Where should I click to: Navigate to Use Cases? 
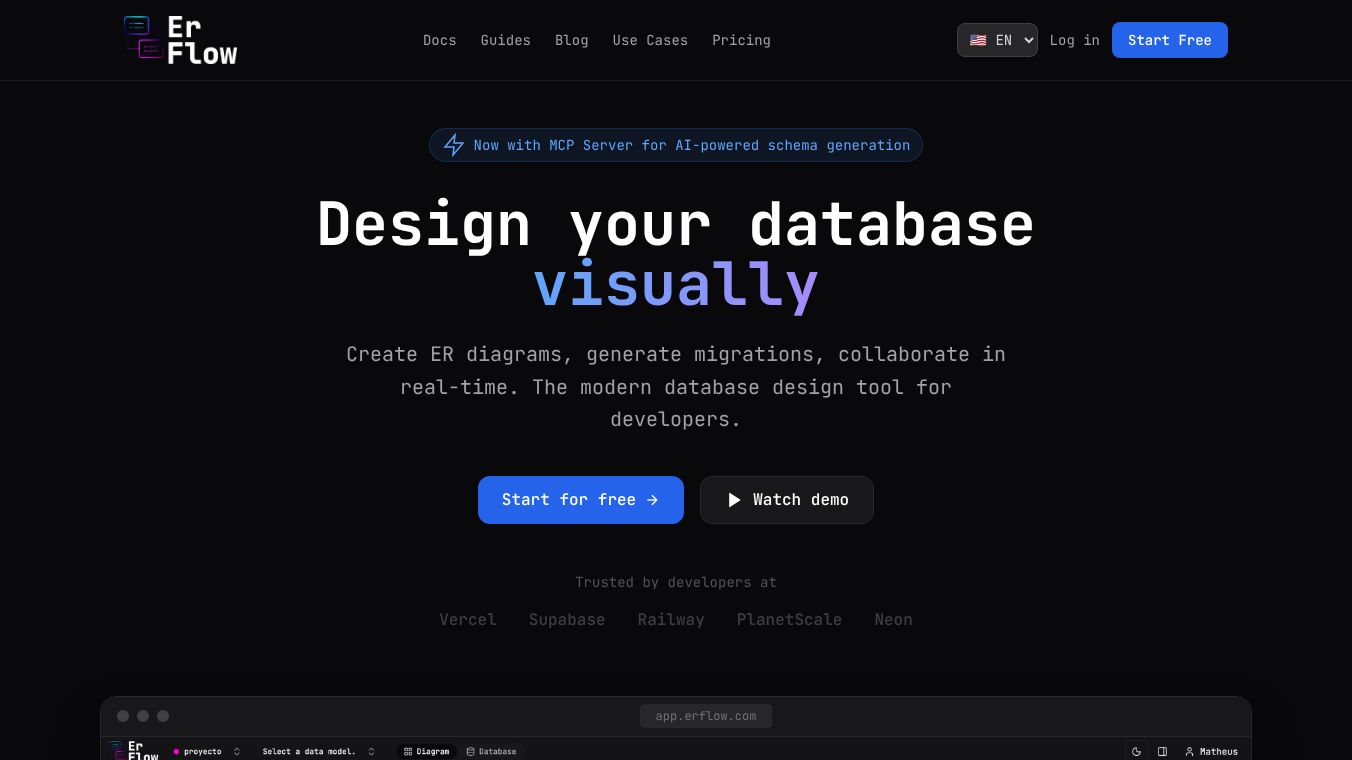(x=650, y=40)
